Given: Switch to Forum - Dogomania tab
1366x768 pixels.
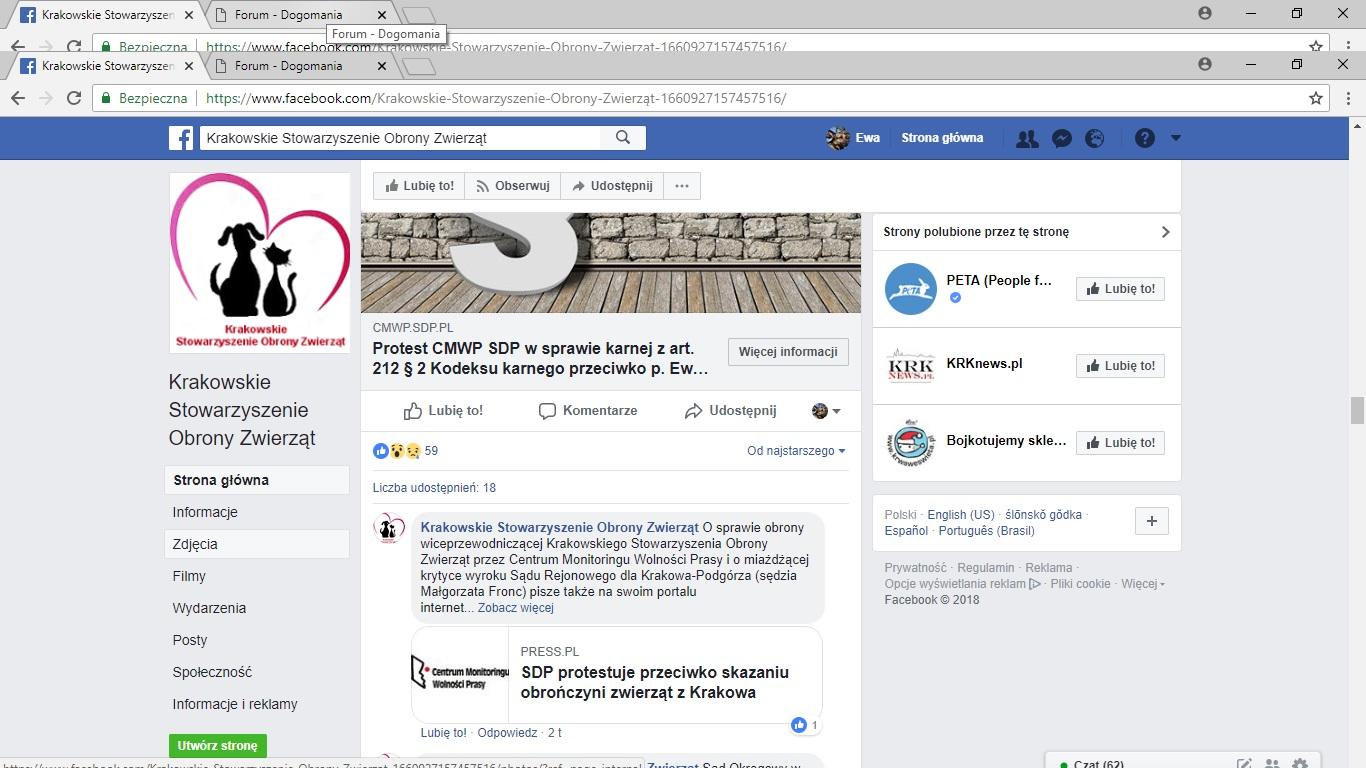Looking at the screenshot, I should [288, 66].
